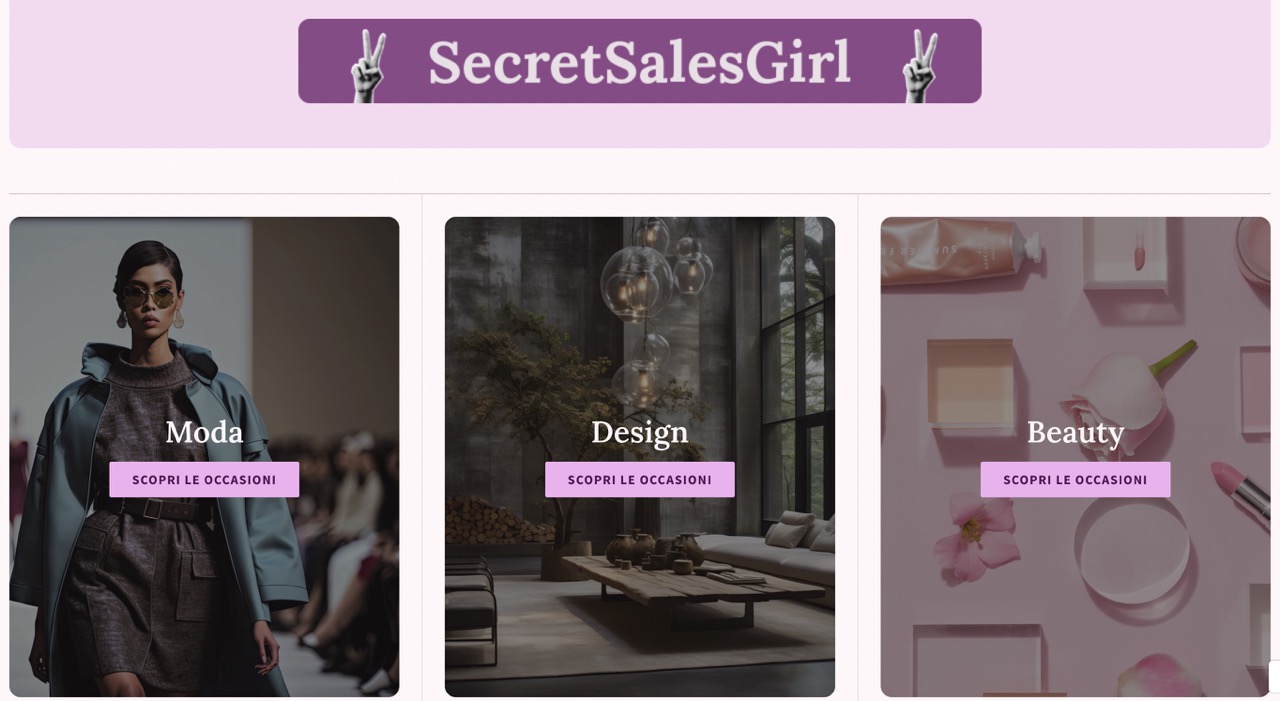
Task: Open the SecretSalesGirl logo text
Action: tap(640, 61)
